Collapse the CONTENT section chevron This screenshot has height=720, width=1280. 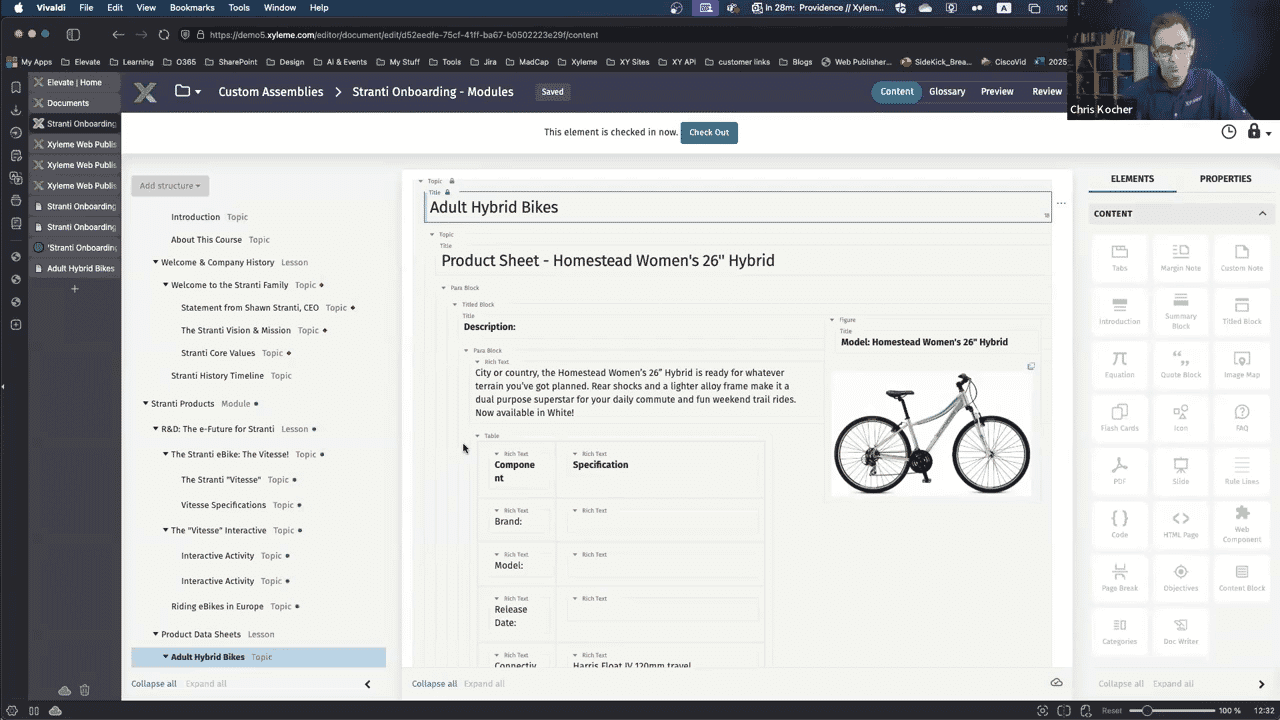click(x=1262, y=213)
